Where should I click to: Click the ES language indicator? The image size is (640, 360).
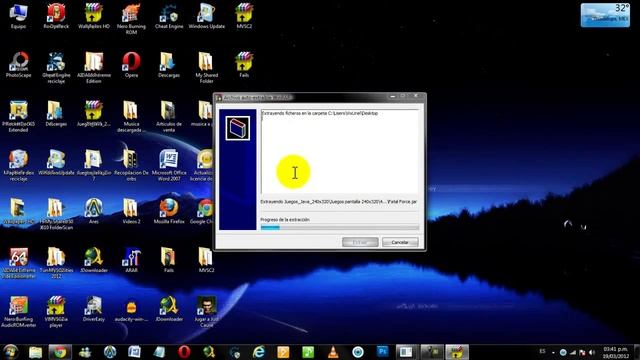click(542, 351)
